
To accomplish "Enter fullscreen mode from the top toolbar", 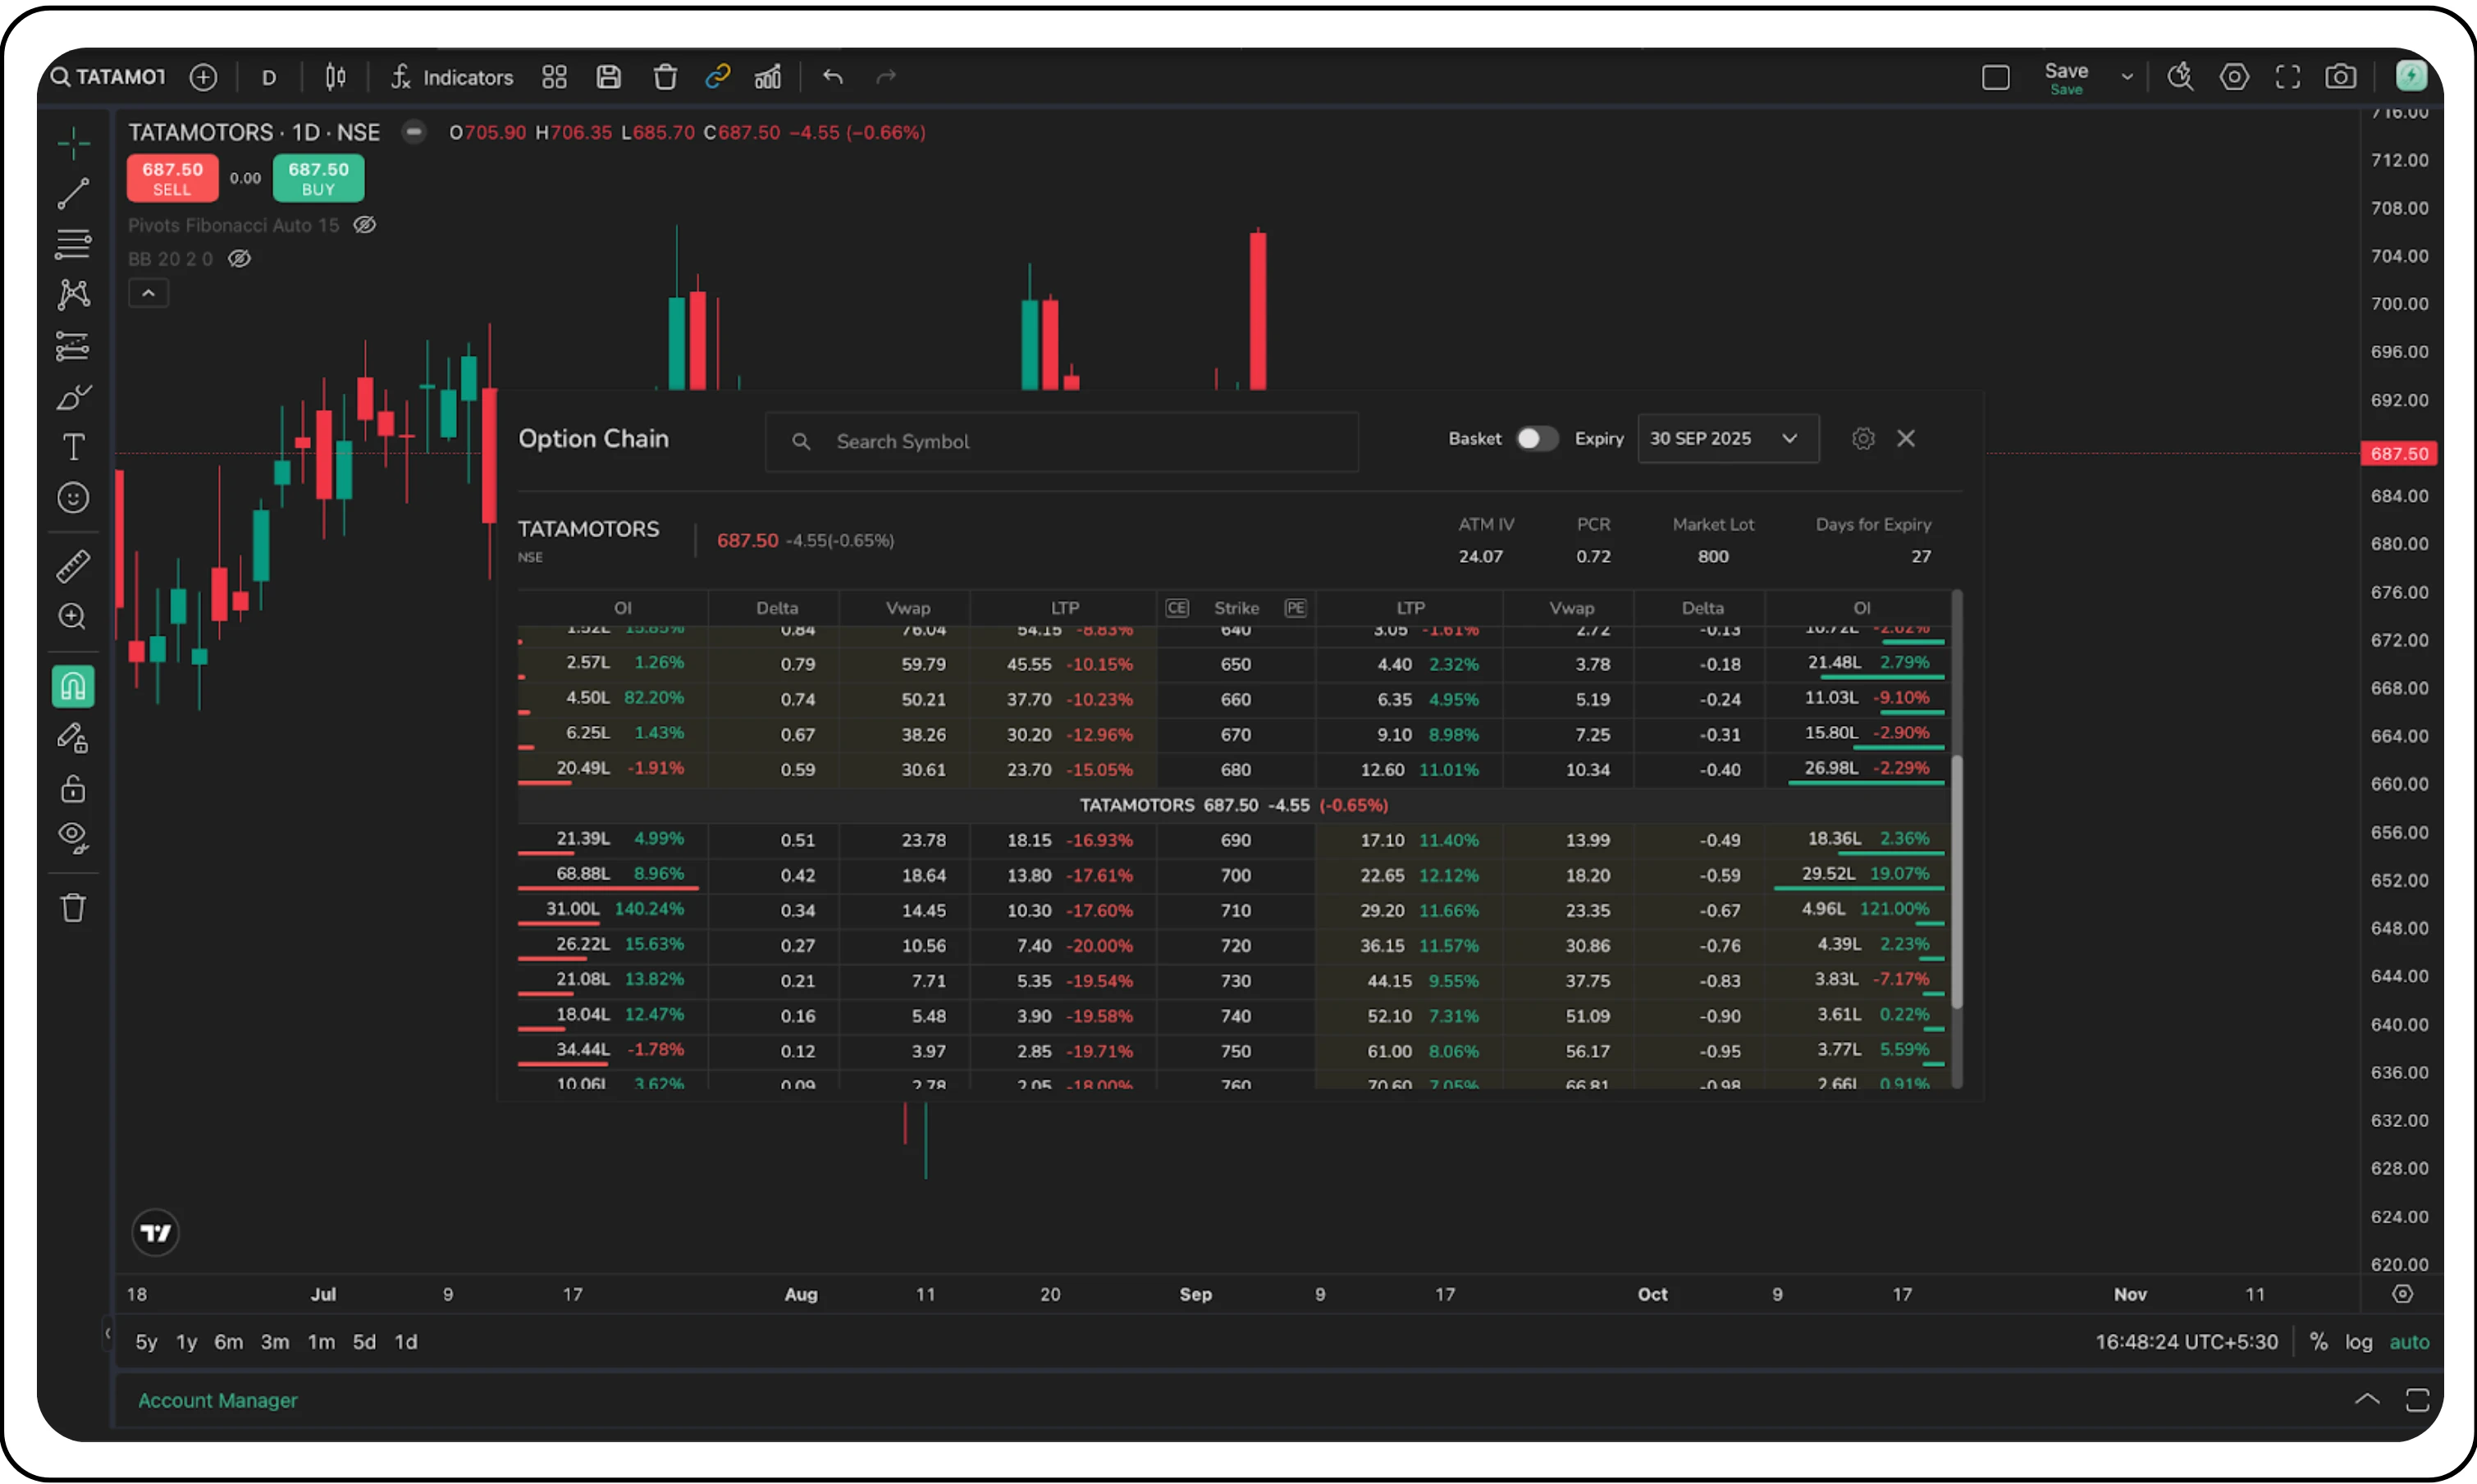I will 2288,76.
